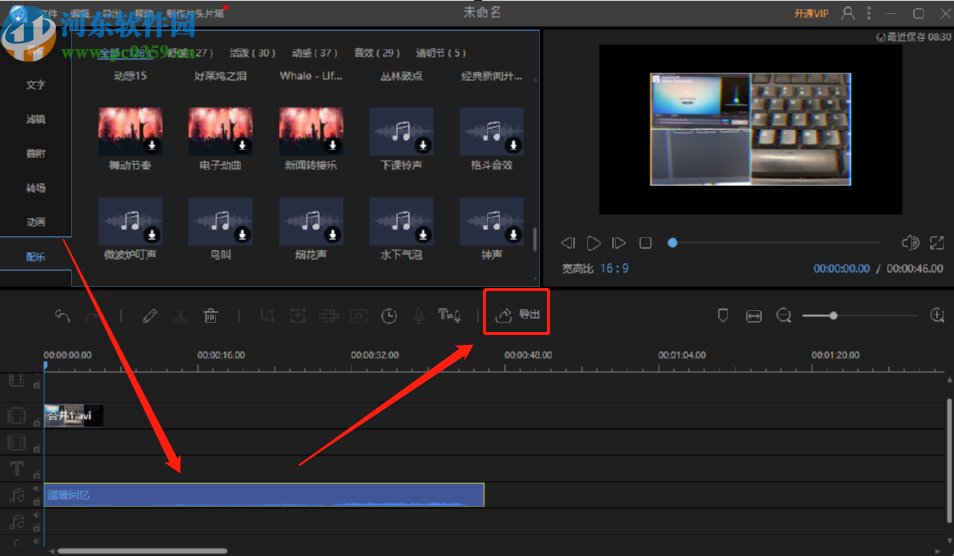
Task: Toggle lock on the 温暖回忆 music track
Action: [x=37, y=501]
